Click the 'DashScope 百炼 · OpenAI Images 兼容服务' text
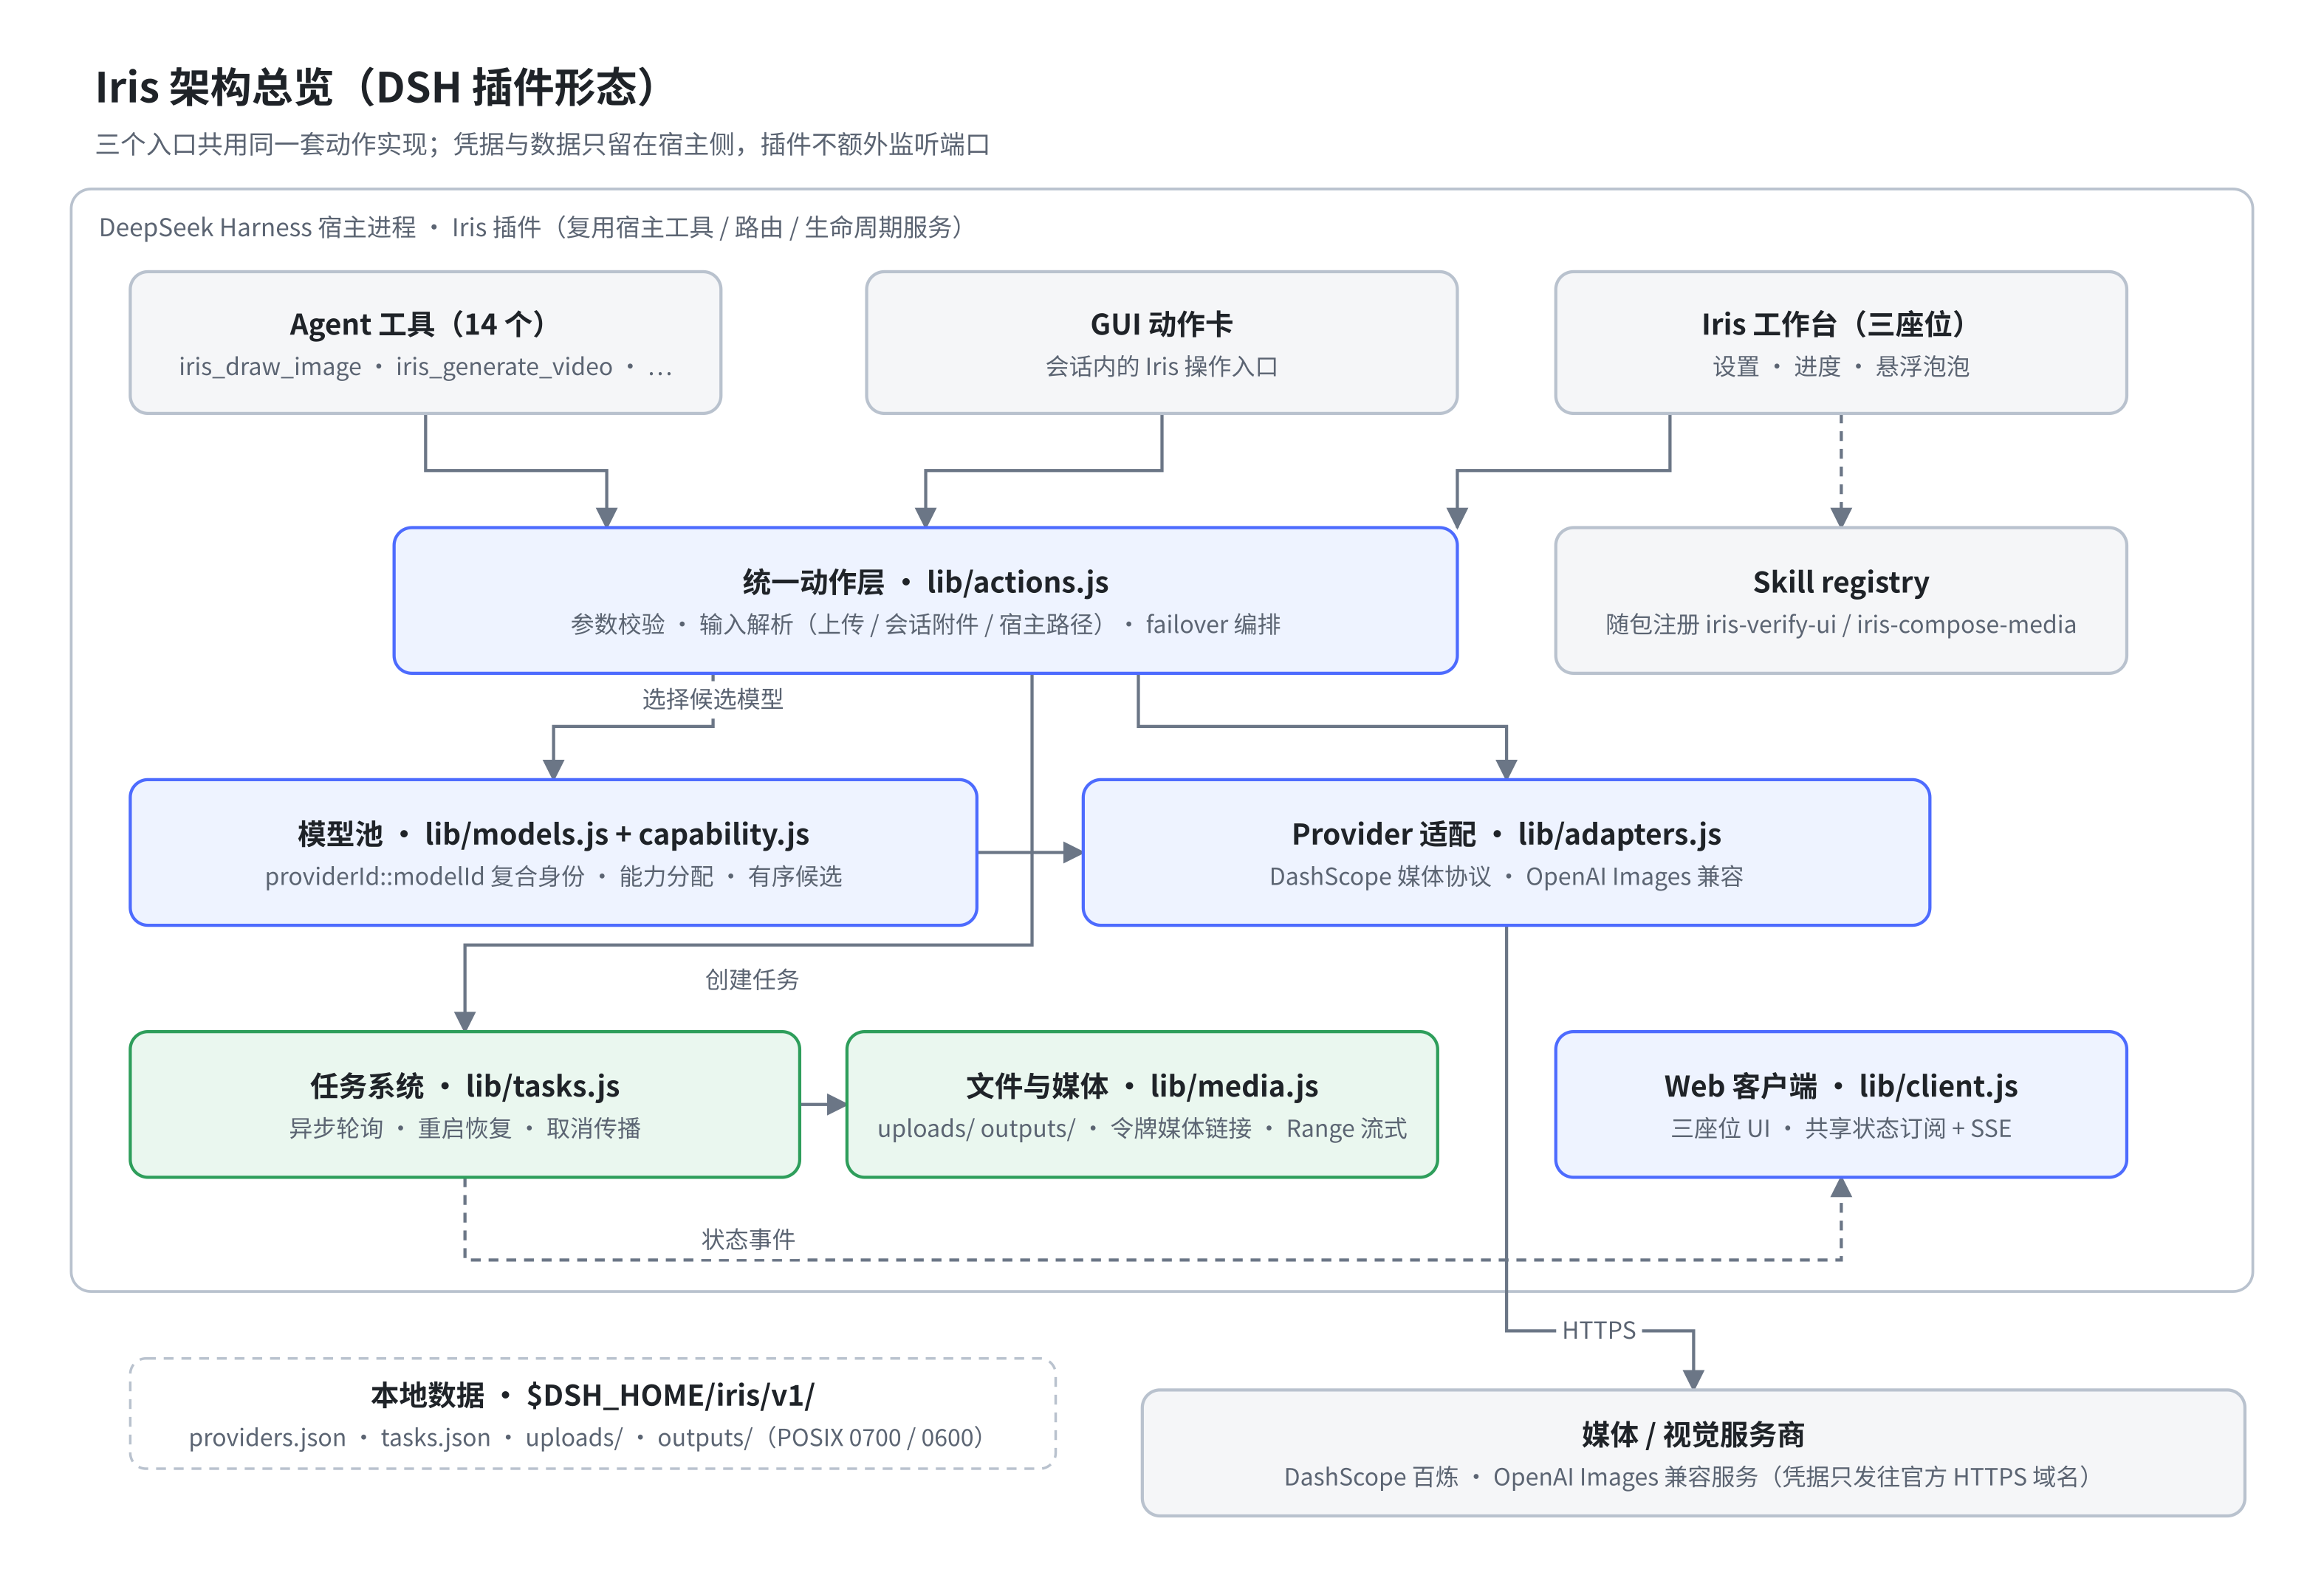 pyautogui.click(x=1687, y=1477)
